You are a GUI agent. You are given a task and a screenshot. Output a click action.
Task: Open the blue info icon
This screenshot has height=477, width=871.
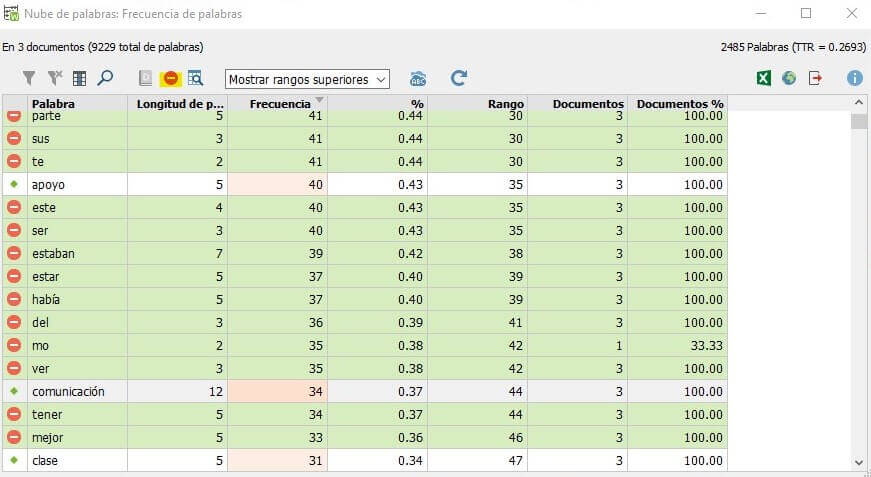coord(855,78)
